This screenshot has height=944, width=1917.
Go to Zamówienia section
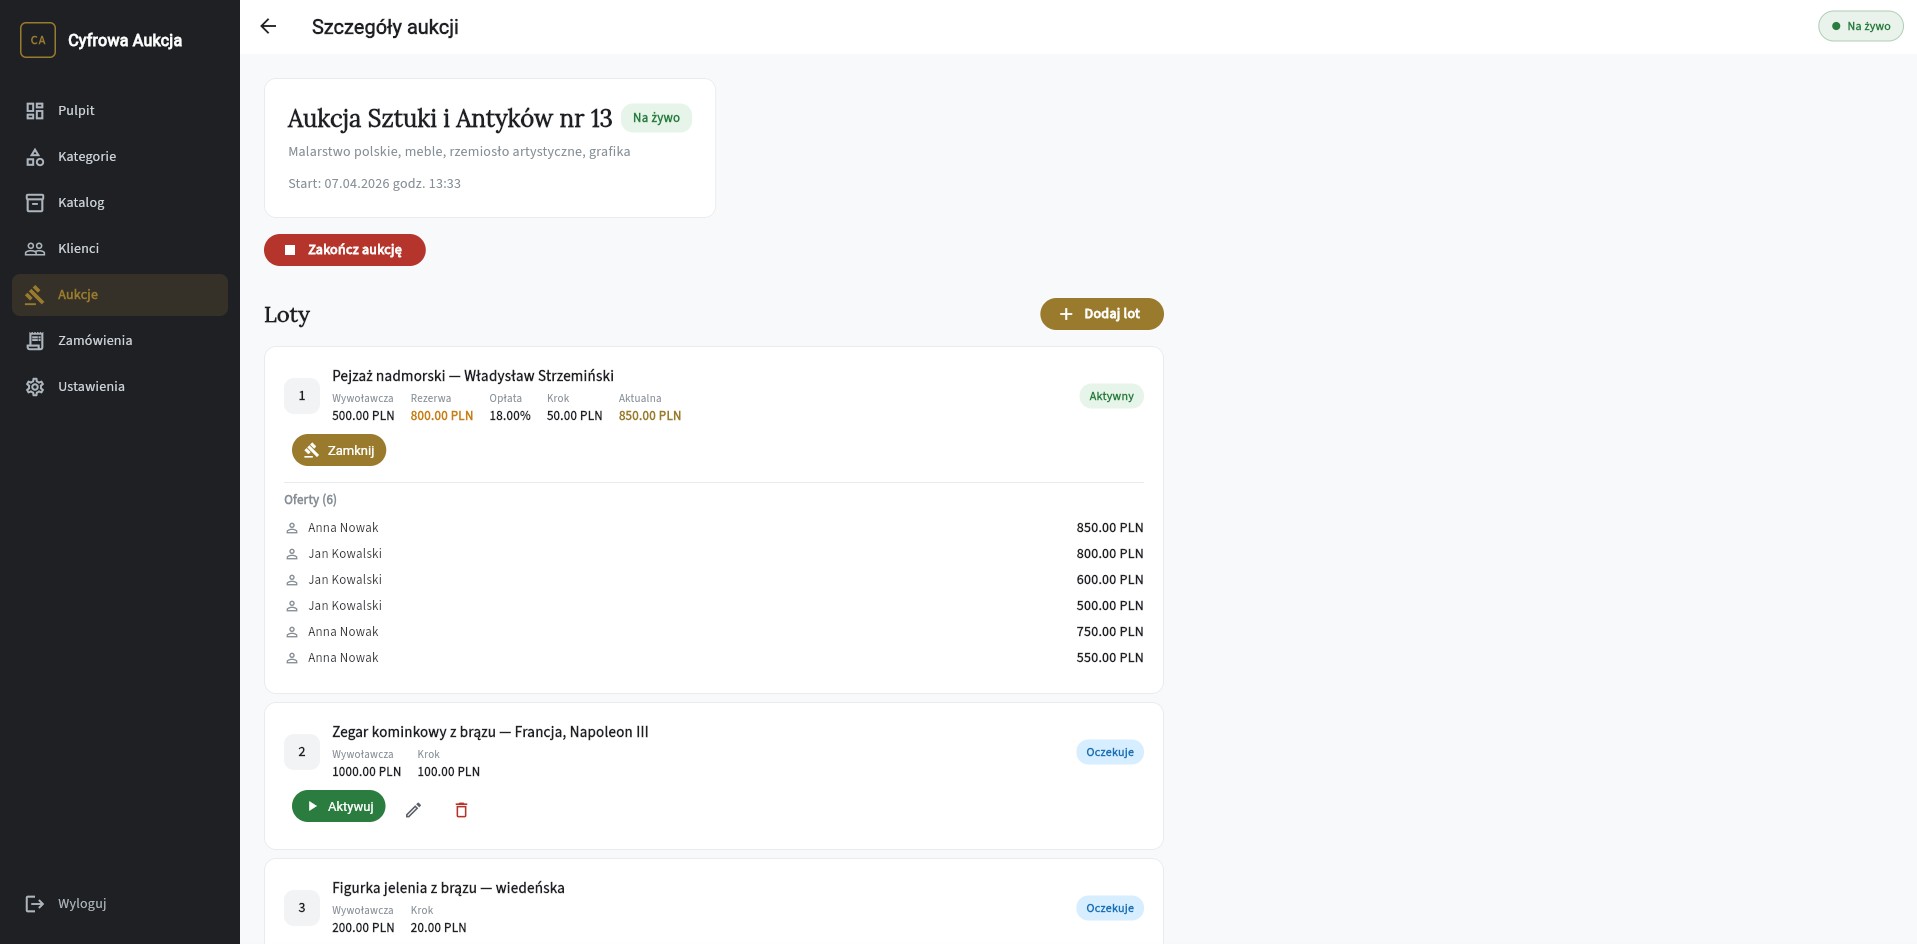pos(95,341)
